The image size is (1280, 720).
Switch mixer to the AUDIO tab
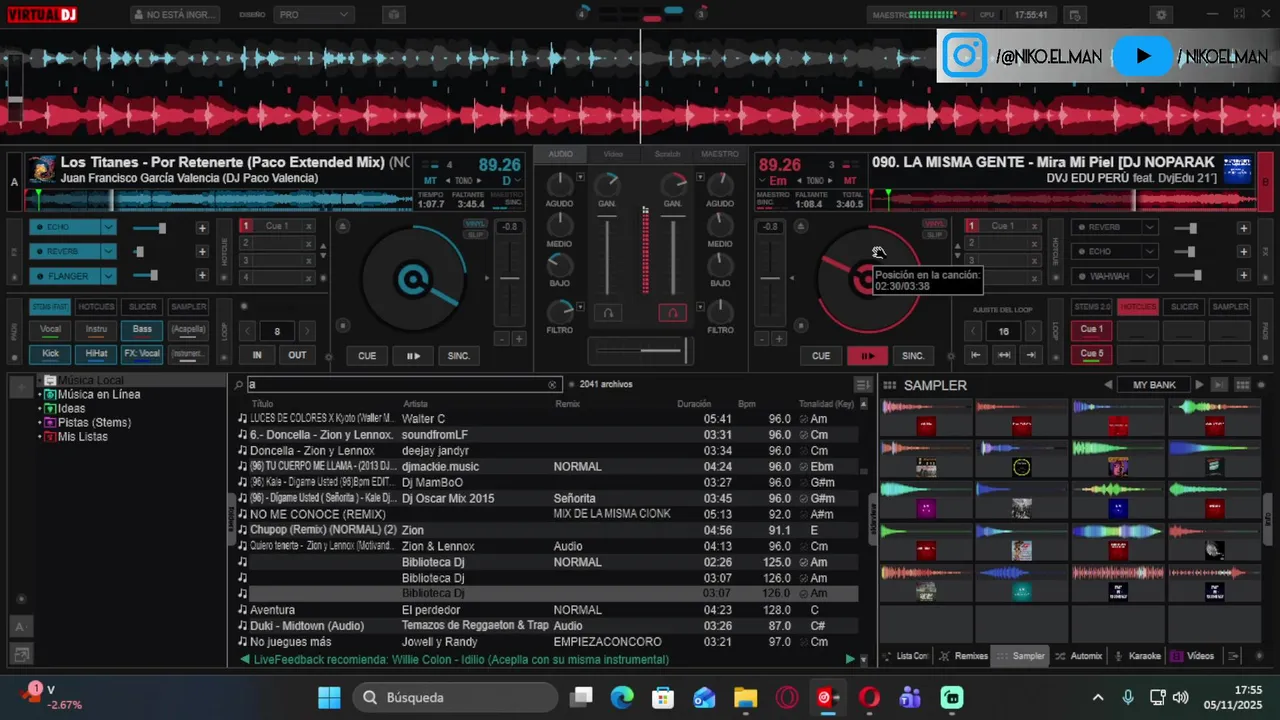[x=561, y=154]
